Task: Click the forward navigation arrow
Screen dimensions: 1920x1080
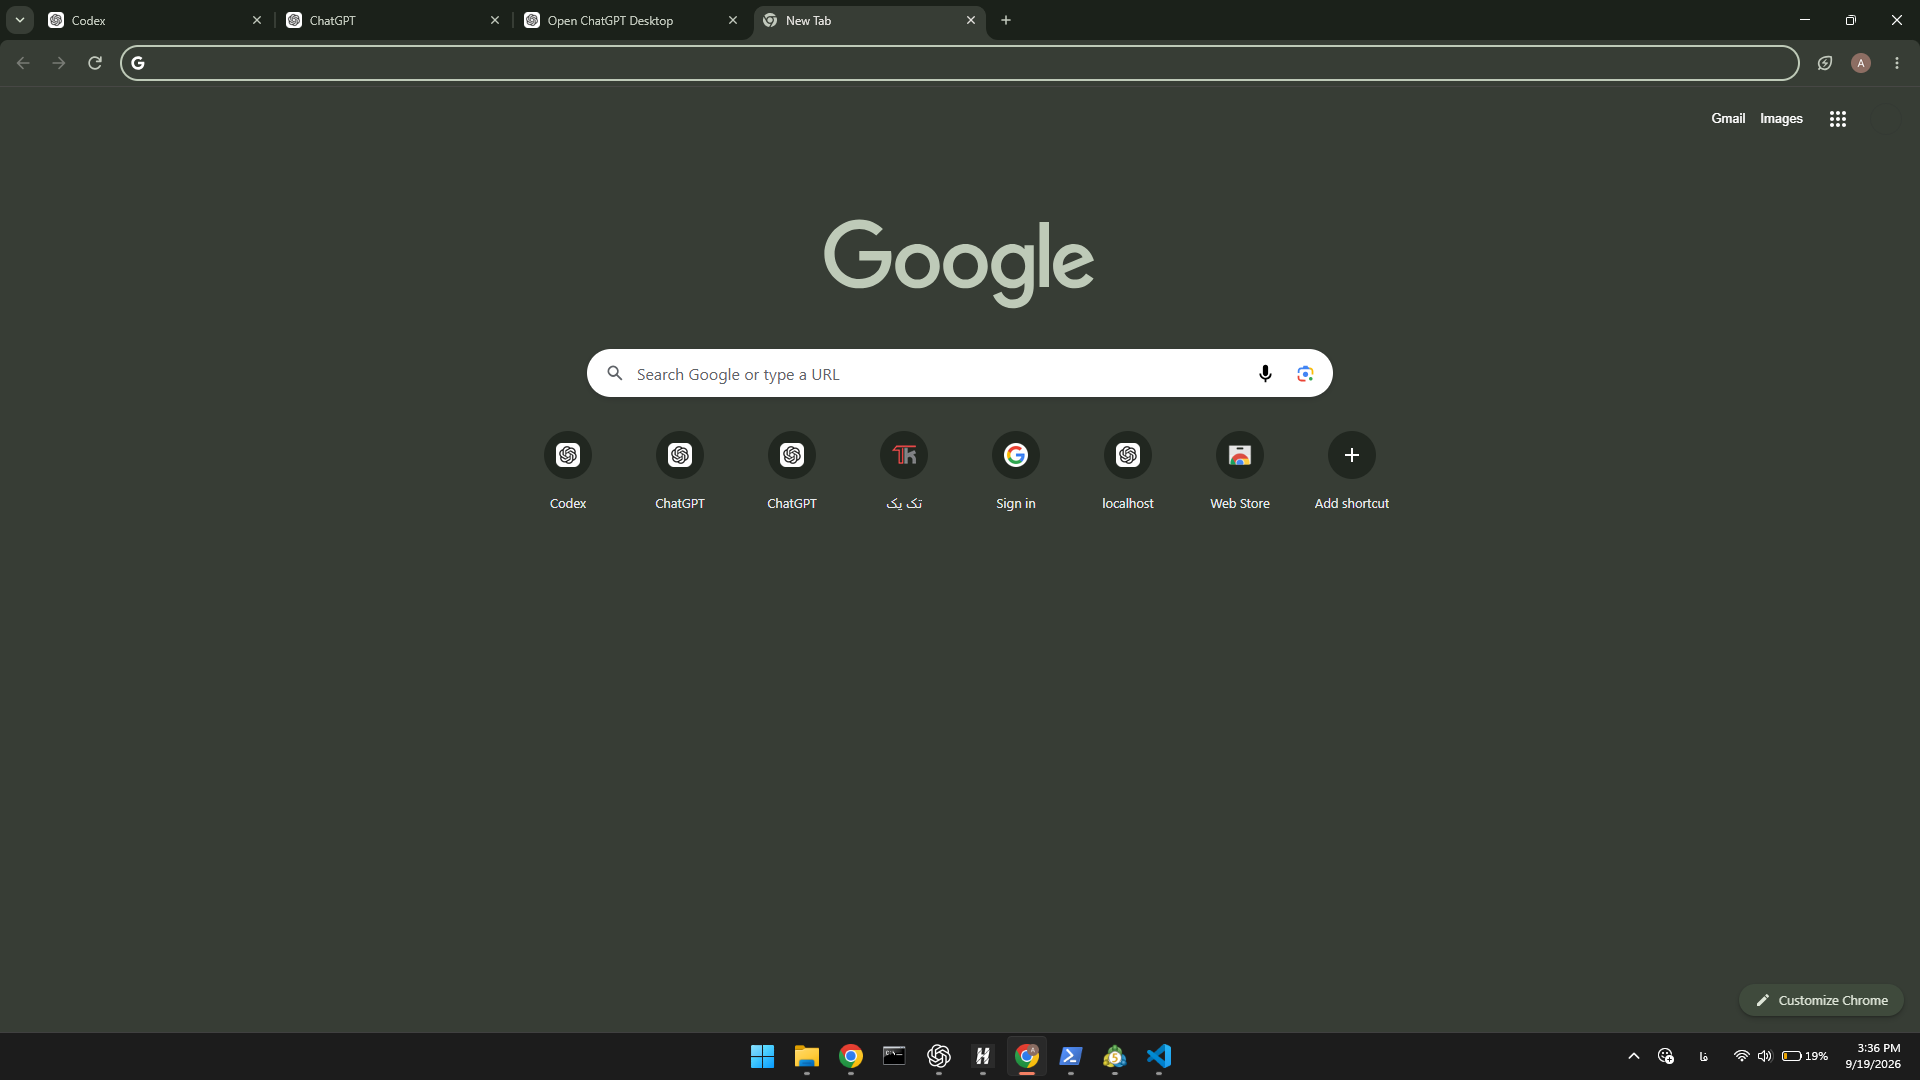Action: tap(59, 63)
